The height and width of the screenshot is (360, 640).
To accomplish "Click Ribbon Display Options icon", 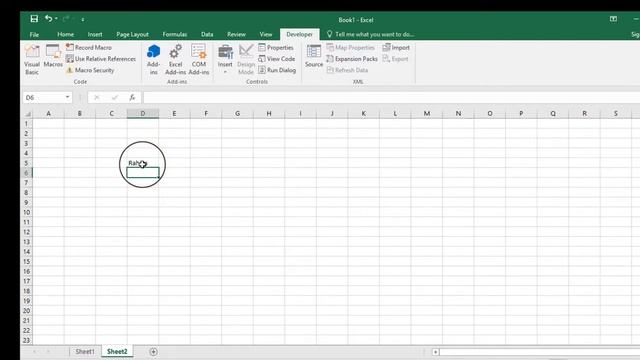I will point(613,19).
